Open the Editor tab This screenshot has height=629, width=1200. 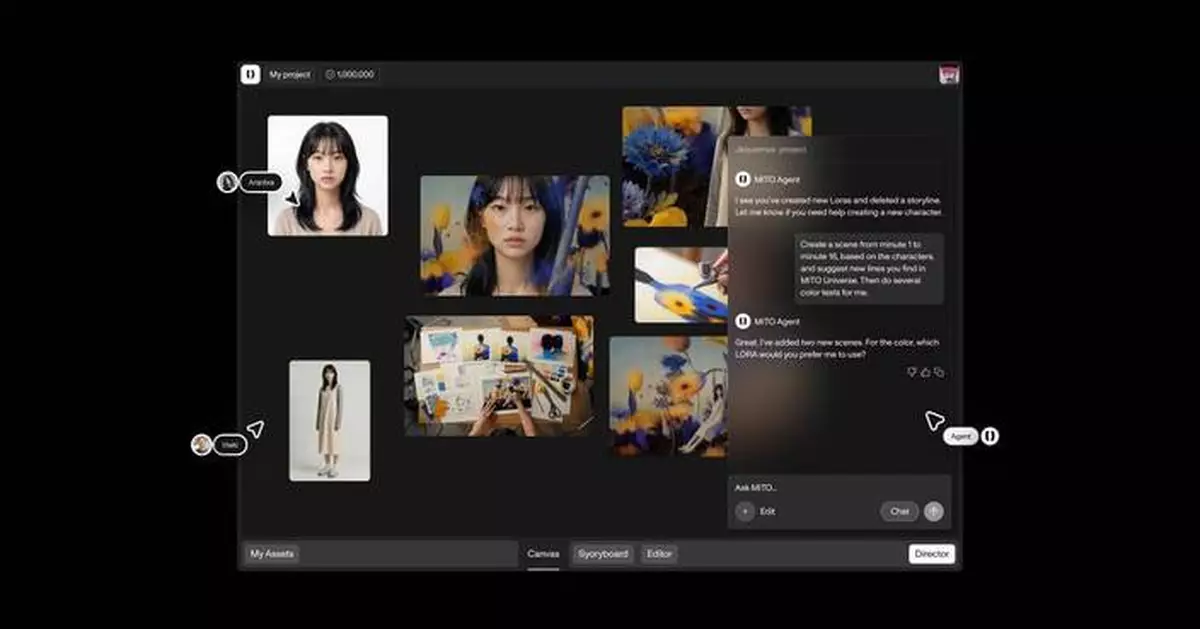click(x=661, y=553)
